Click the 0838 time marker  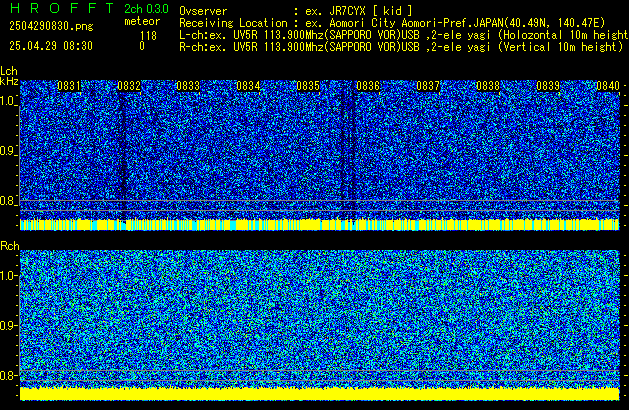(x=488, y=86)
